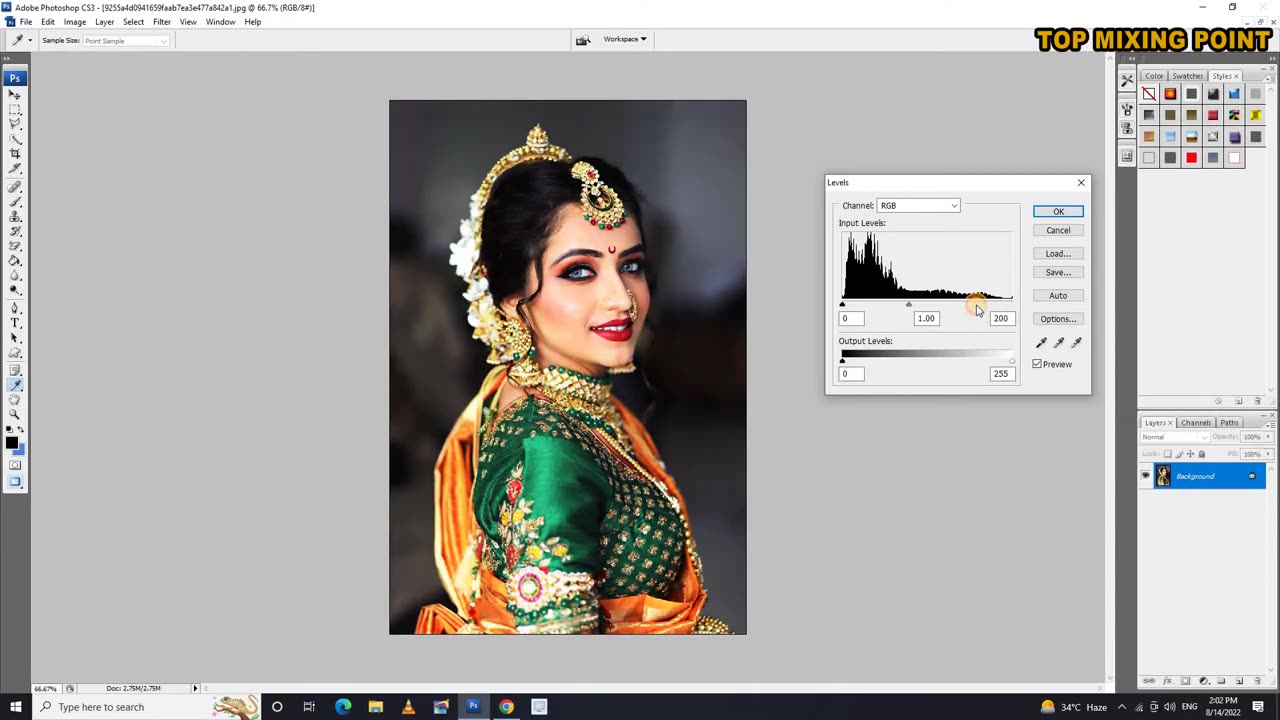Switch to the Paths tab
This screenshot has width=1280, height=720.
coord(1229,423)
